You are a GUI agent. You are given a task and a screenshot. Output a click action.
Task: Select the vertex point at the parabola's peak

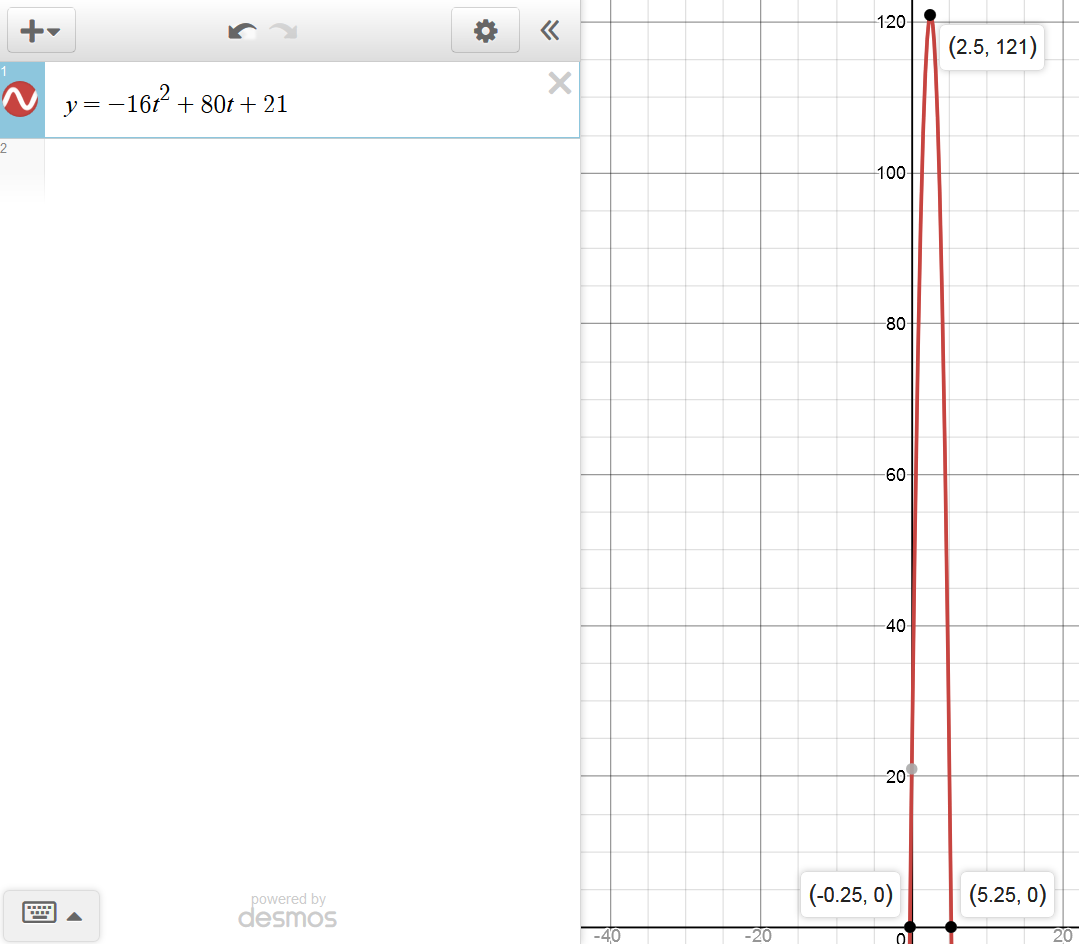click(930, 15)
